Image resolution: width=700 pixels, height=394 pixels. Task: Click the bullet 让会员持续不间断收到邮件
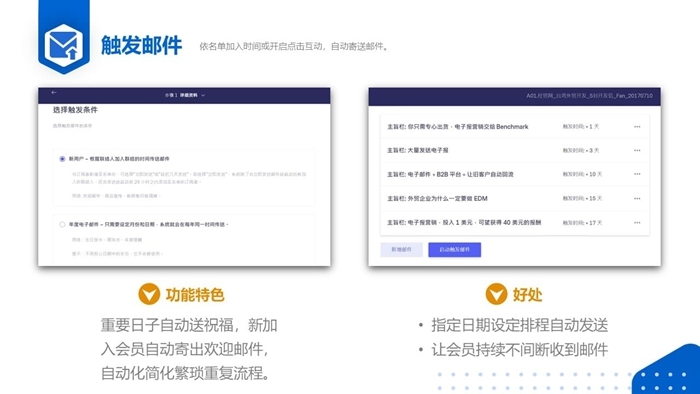coord(519,350)
